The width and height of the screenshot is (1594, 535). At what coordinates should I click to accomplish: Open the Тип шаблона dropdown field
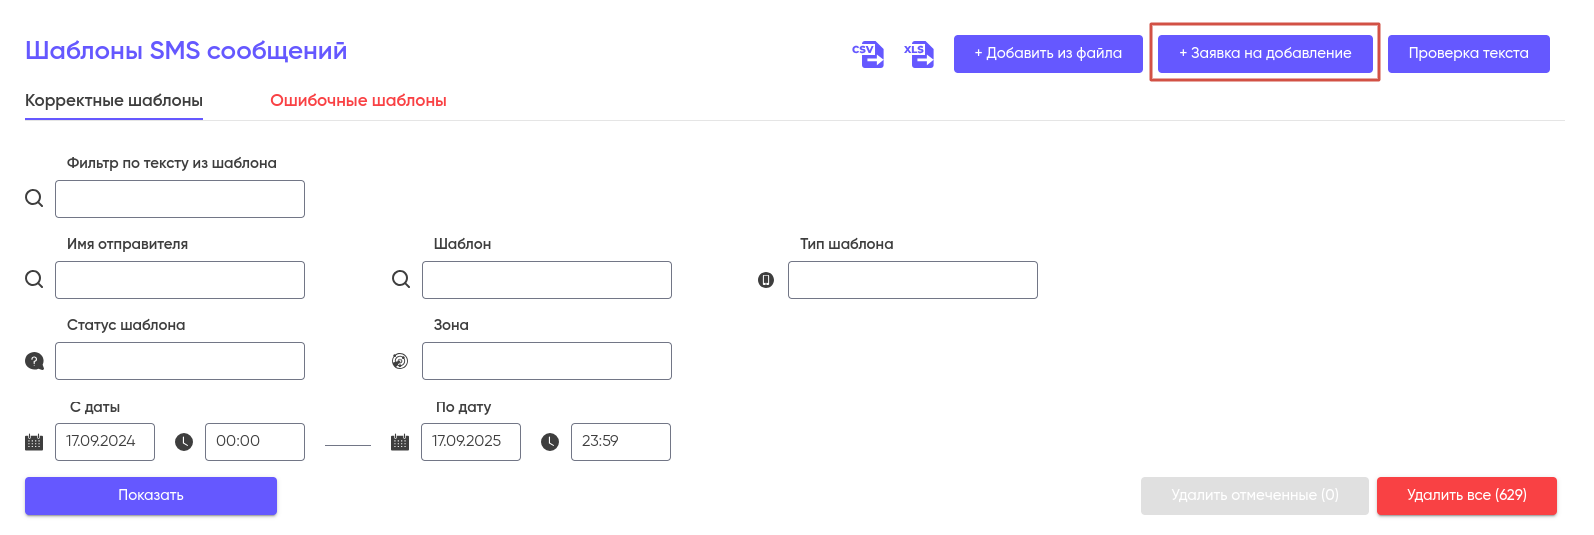click(912, 280)
